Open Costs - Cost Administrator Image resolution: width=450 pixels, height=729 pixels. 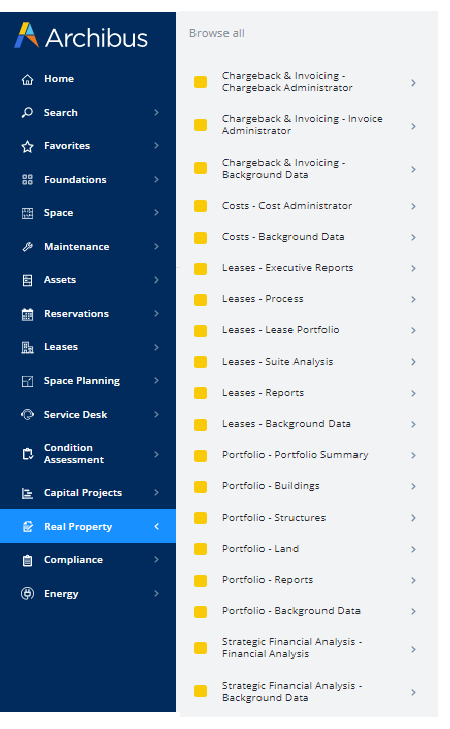click(x=287, y=205)
